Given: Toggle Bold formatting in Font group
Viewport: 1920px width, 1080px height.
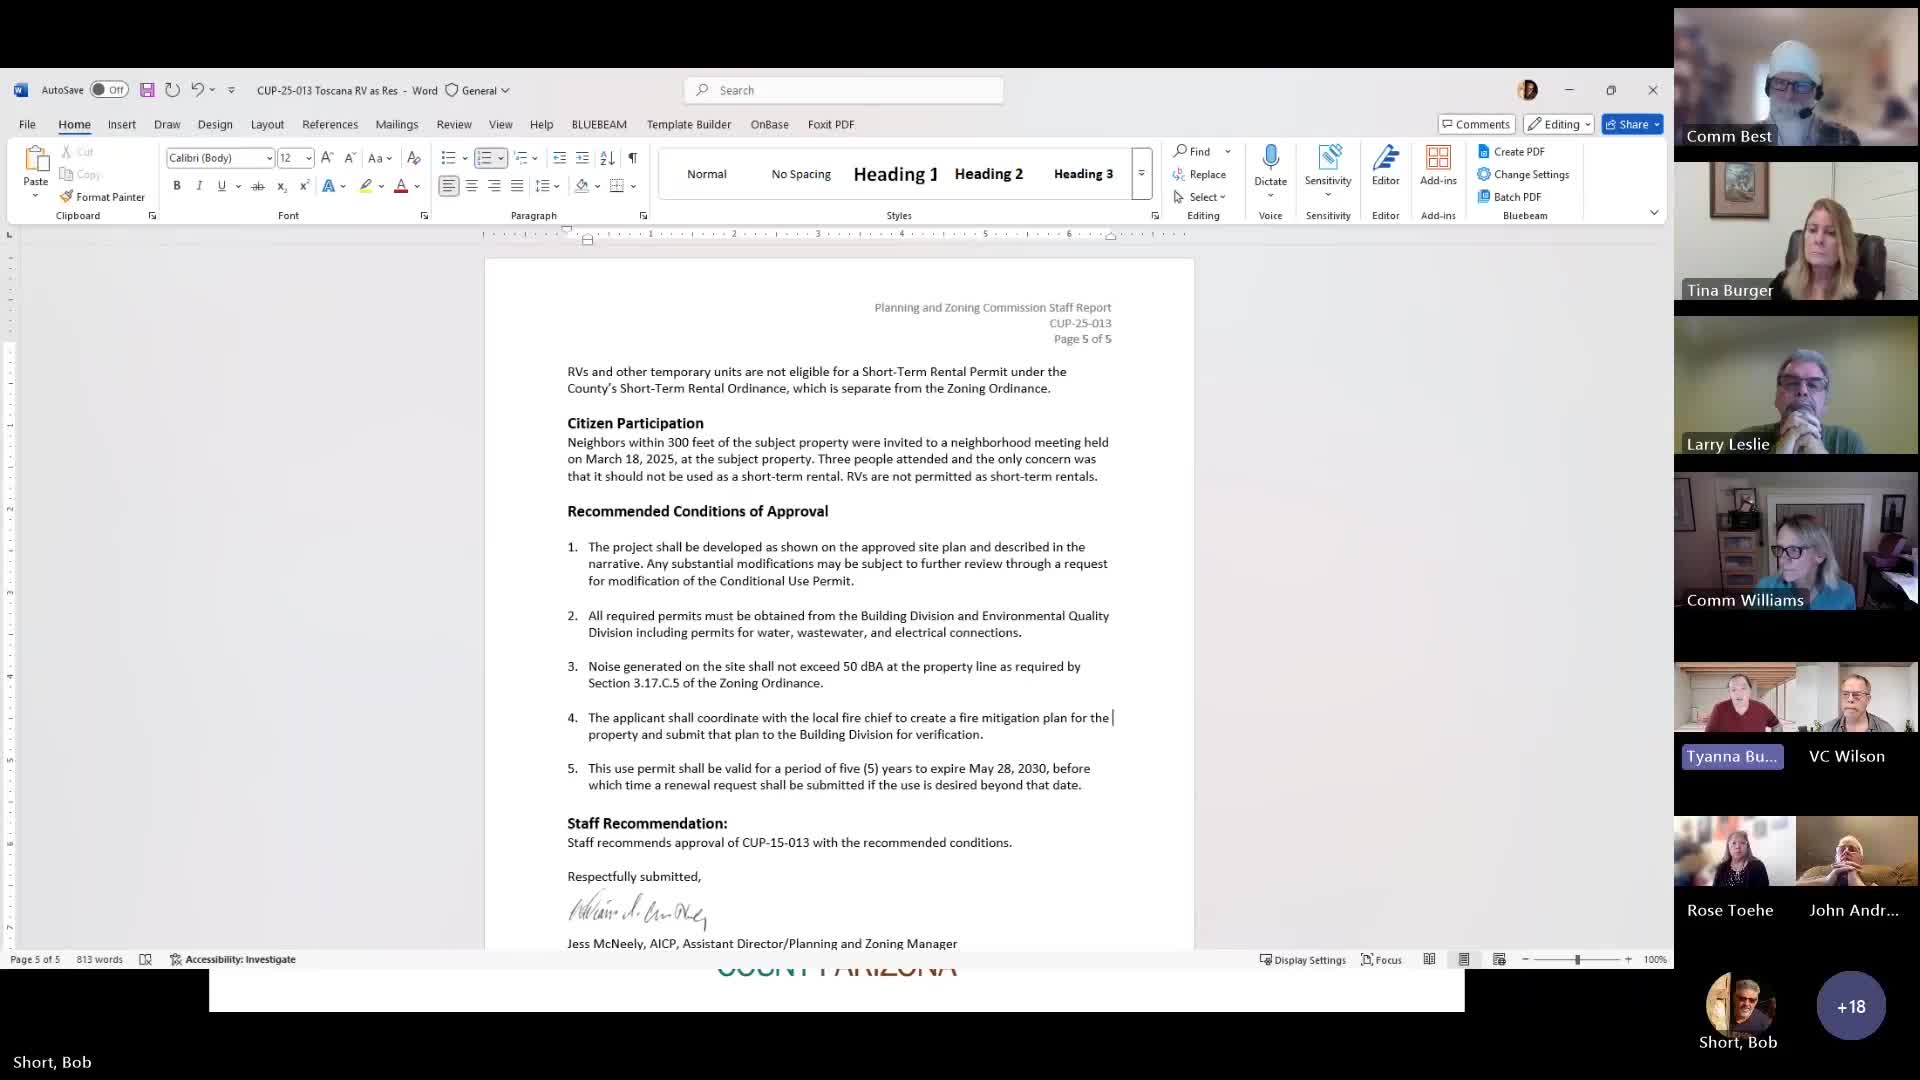Looking at the screenshot, I should pos(177,186).
